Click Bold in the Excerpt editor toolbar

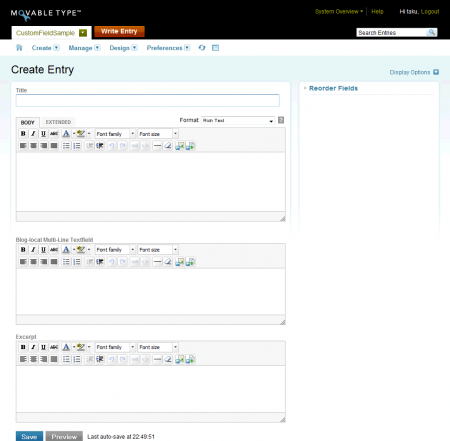tap(23, 347)
